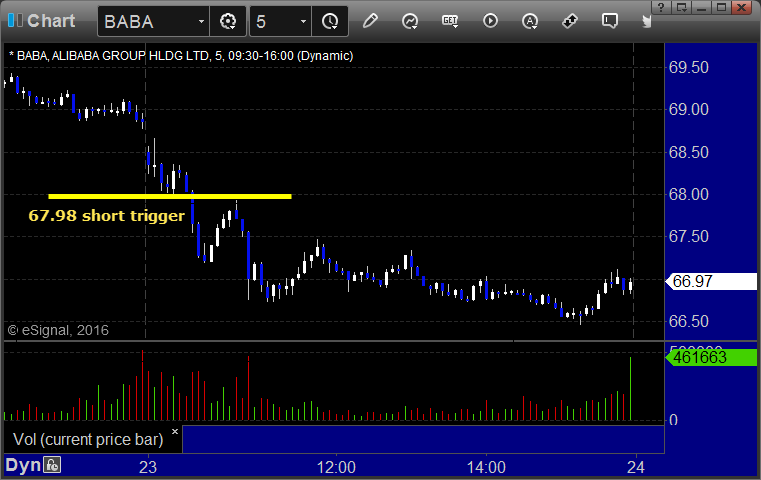Click the 12:00 time axis label
The height and width of the screenshot is (480, 761).
336,467
